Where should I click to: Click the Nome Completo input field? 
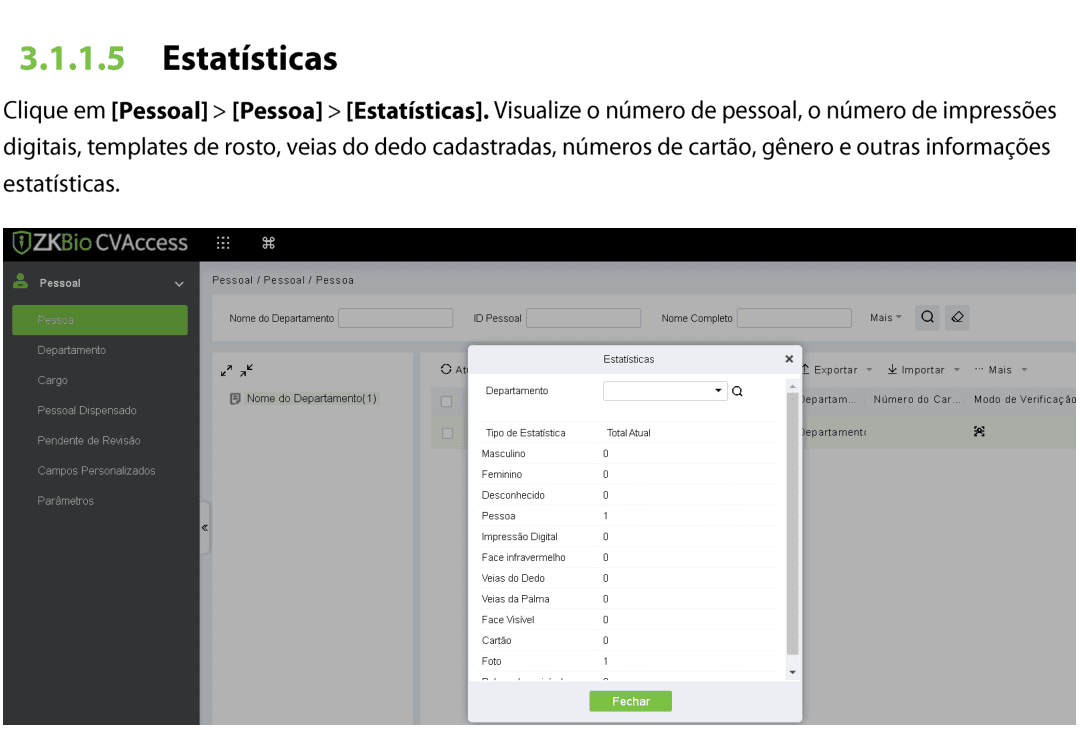[x=794, y=318]
